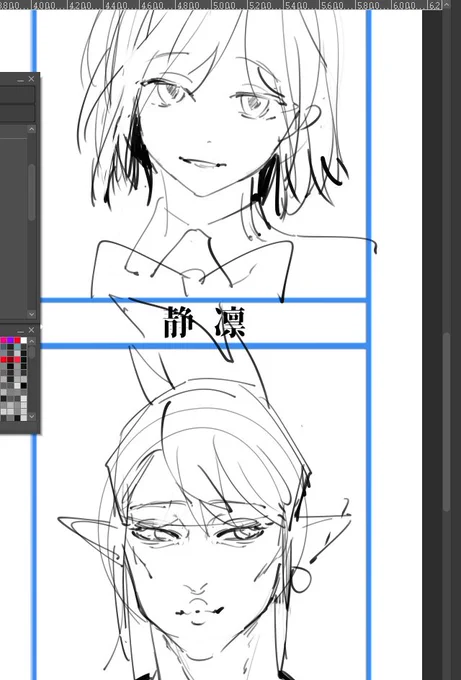The height and width of the screenshot is (680, 461).
Task: Pick the purple swatch in the palette
Action: (10, 340)
